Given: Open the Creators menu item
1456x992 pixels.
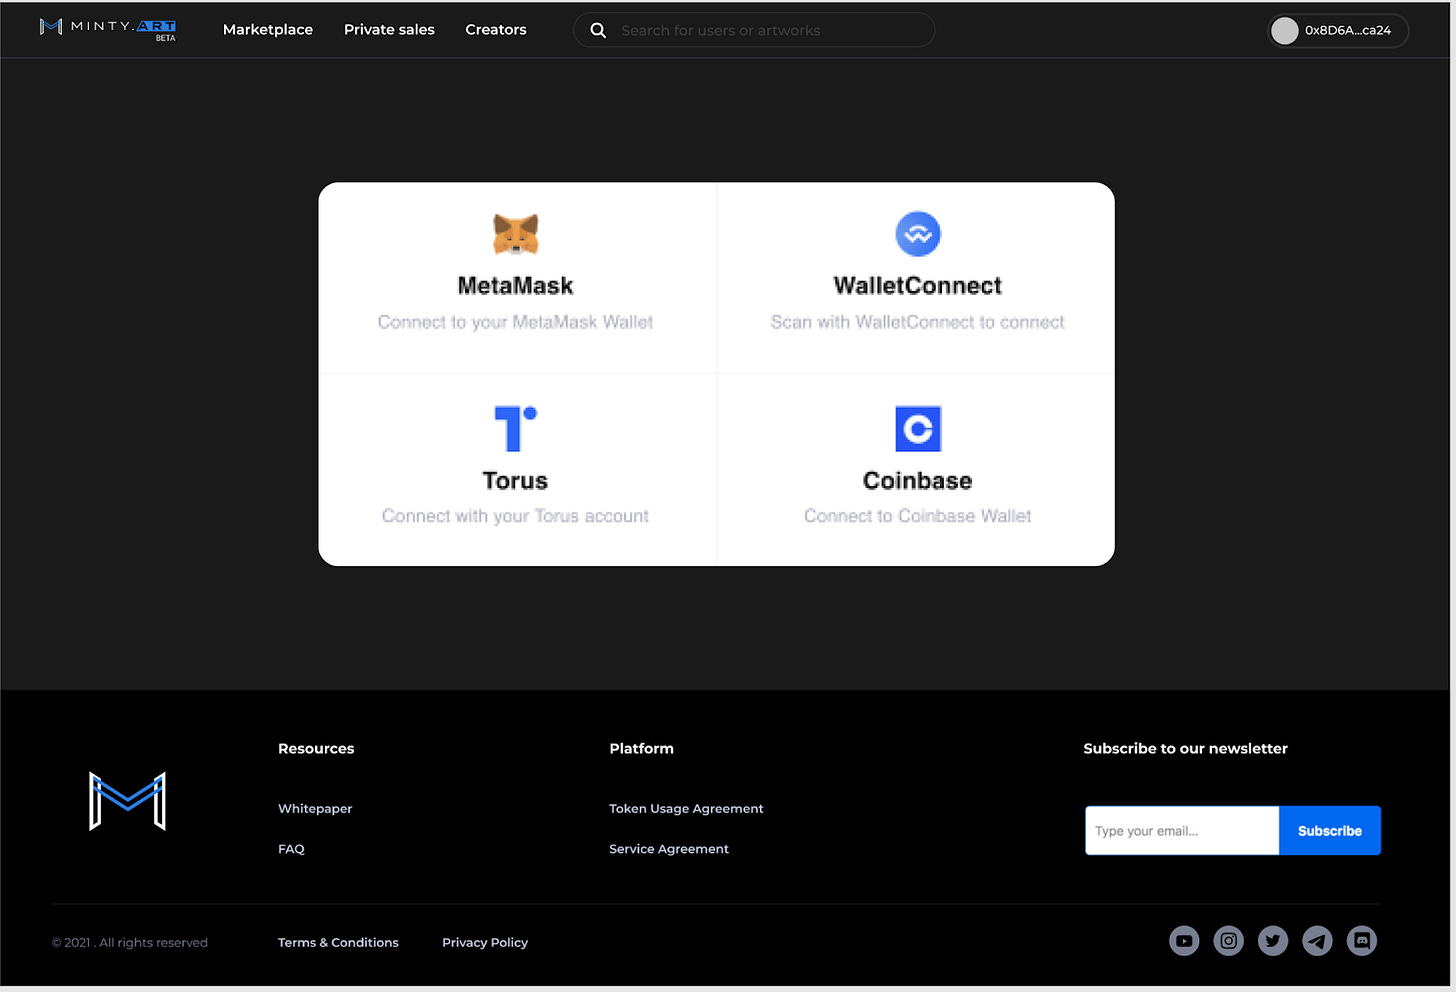Looking at the screenshot, I should (x=496, y=30).
